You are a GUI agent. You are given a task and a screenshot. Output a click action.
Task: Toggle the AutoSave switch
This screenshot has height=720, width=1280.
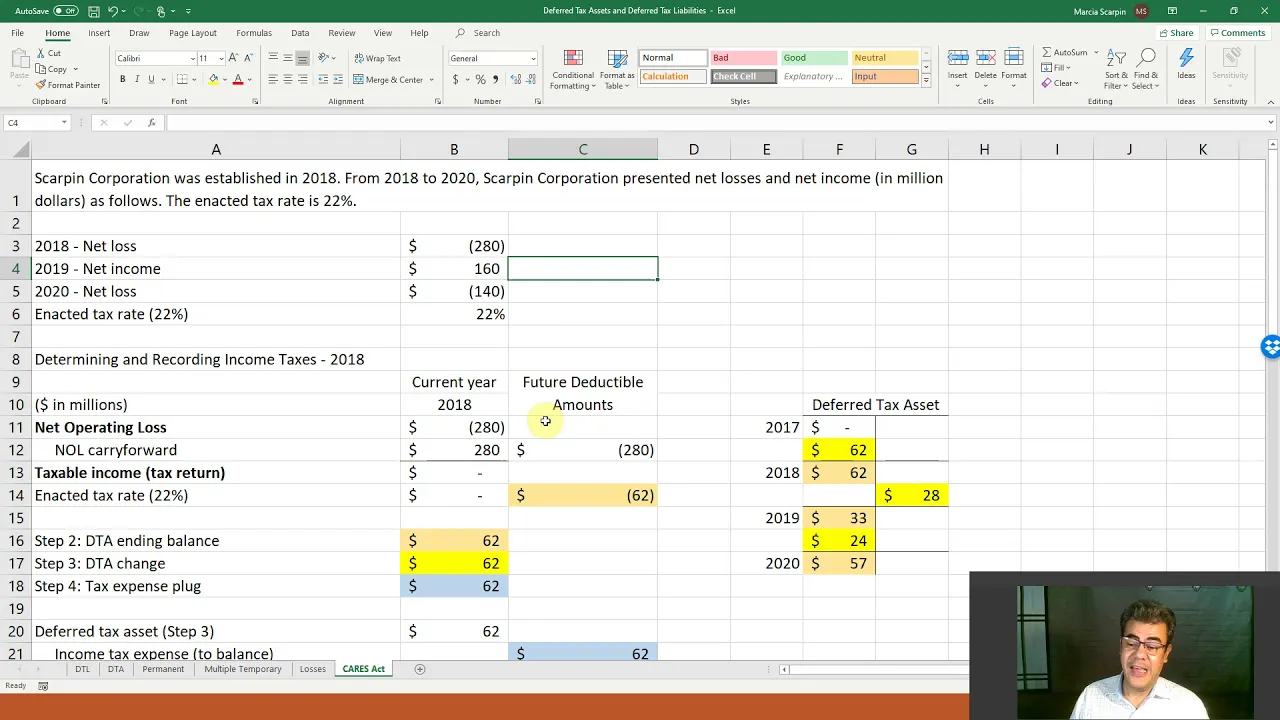66,11
